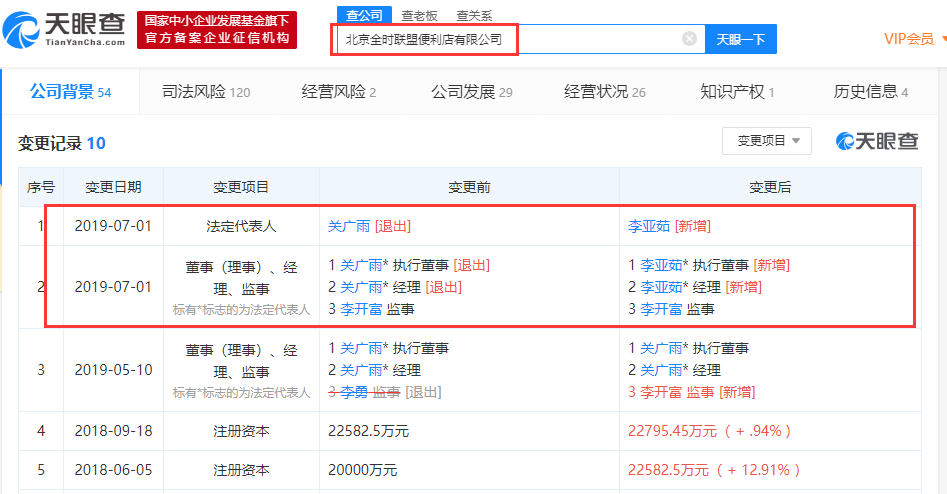Click the TianYanCha logo at top left
The image size is (947, 494).
tap(64, 30)
